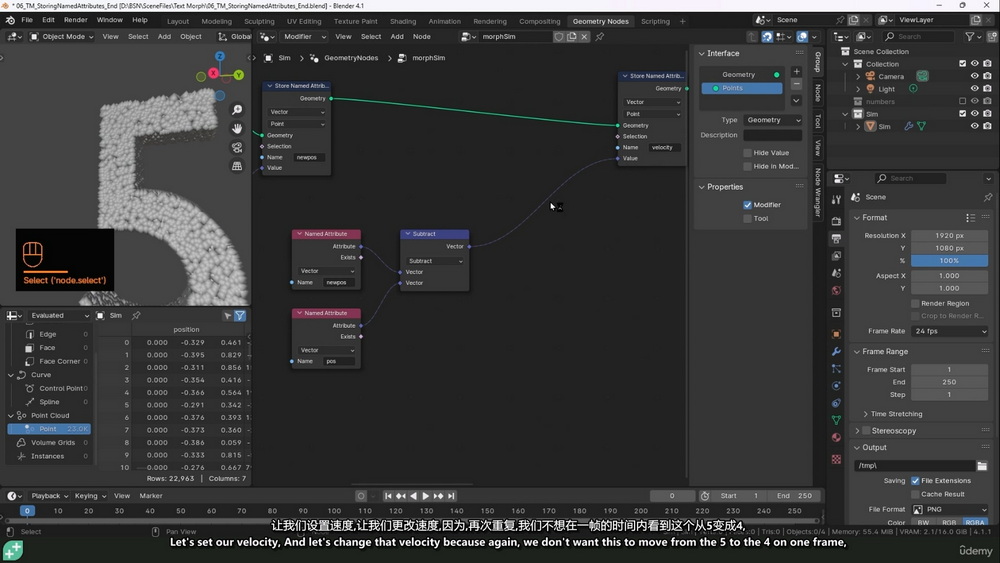This screenshot has width=1000, height=563.
Task: Open the Object Data properties green tab
Action: pyautogui.click(x=836, y=420)
